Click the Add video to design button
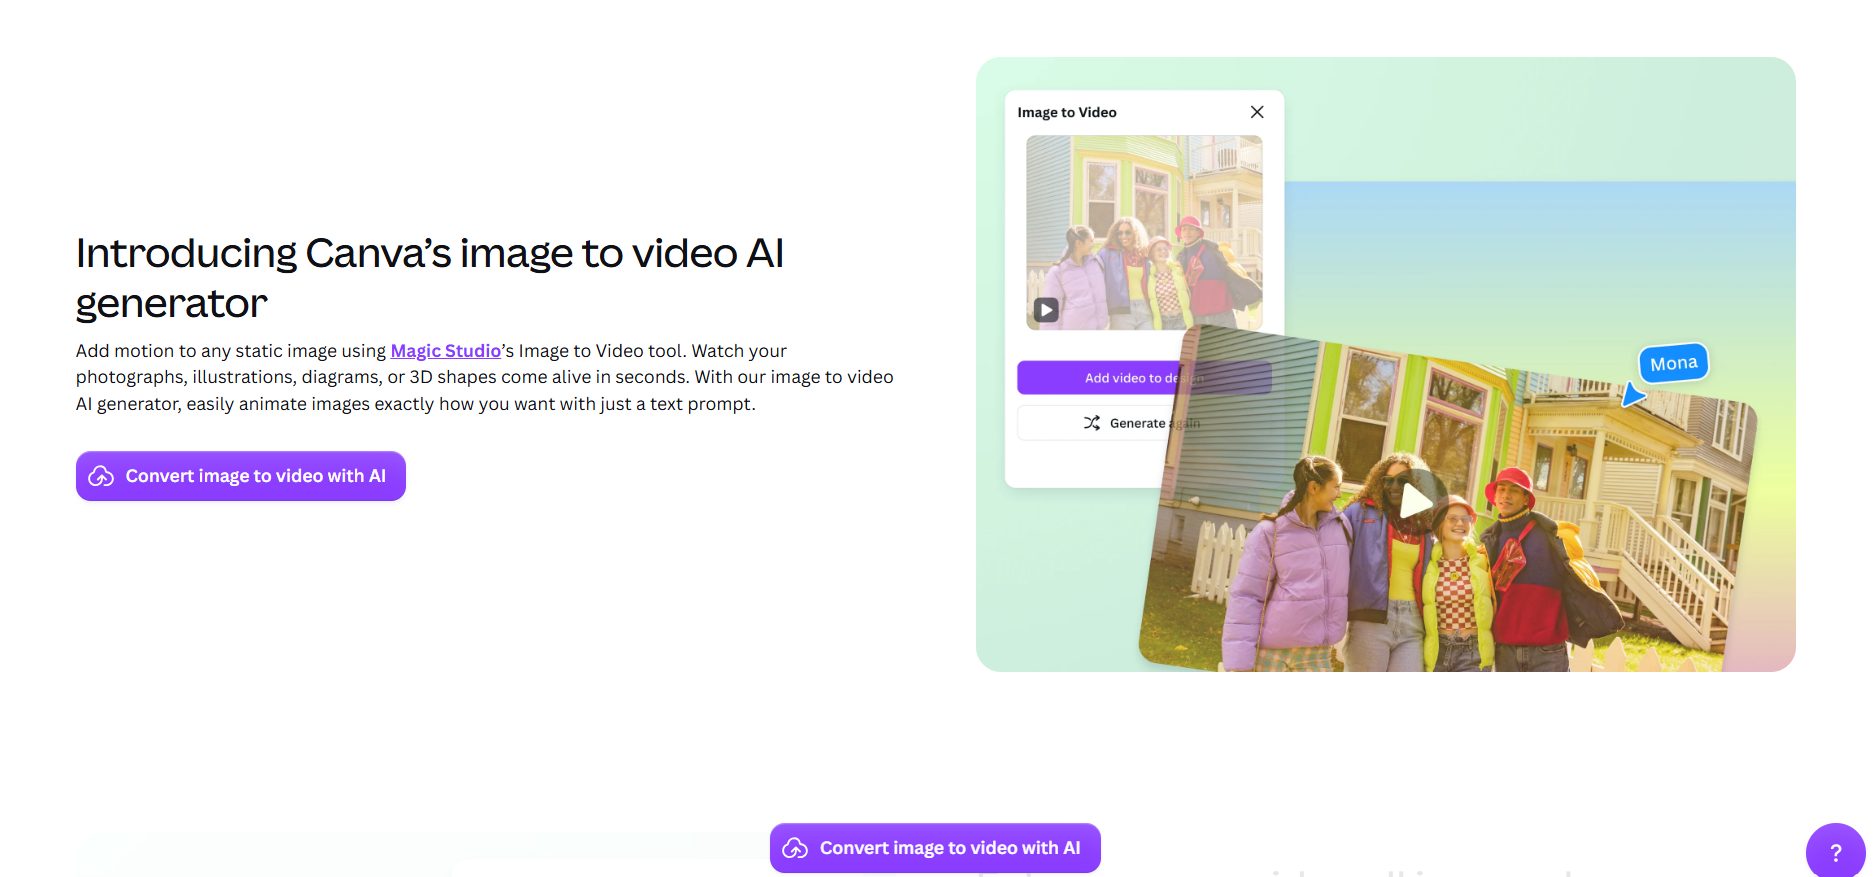The height and width of the screenshot is (877, 1876). (1144, 378)
